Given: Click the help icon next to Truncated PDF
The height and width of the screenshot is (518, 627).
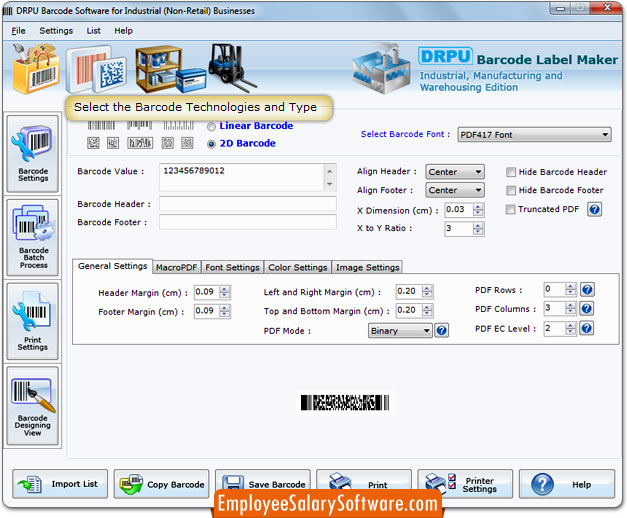Looking at the screenshot, I should (x=594, y=209).
